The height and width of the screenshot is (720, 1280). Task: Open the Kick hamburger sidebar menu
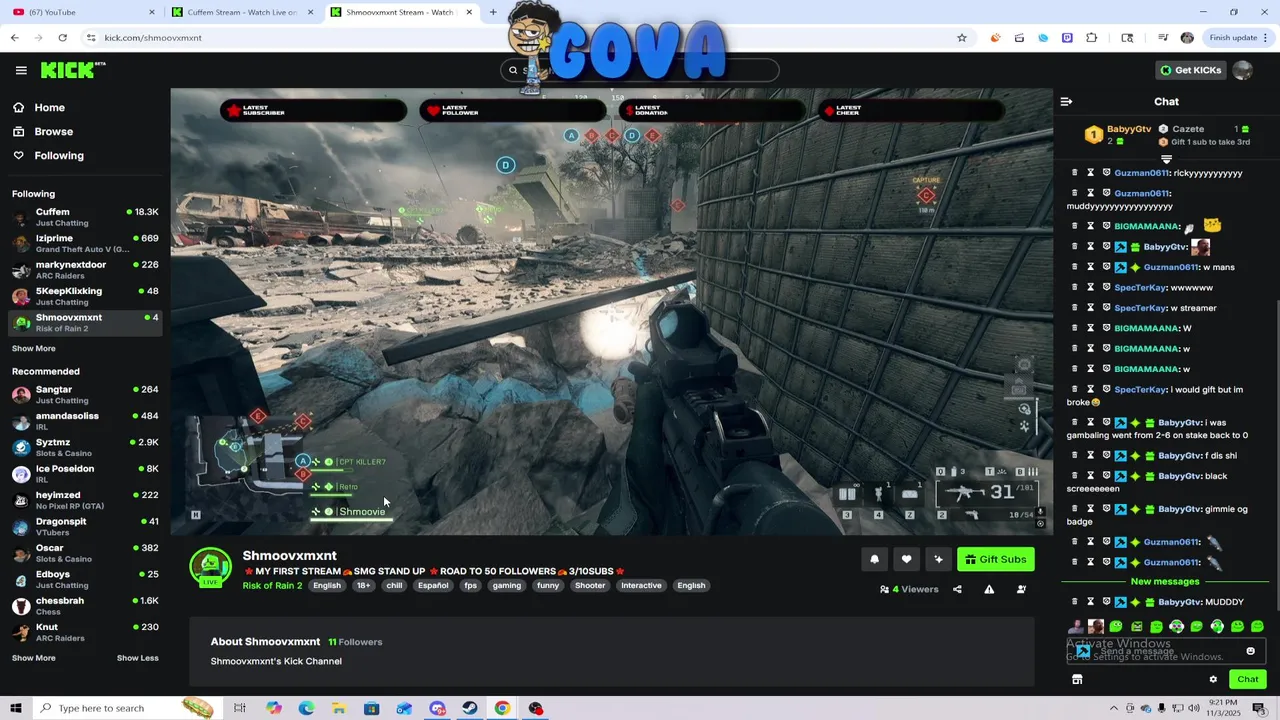pos(21,70)
